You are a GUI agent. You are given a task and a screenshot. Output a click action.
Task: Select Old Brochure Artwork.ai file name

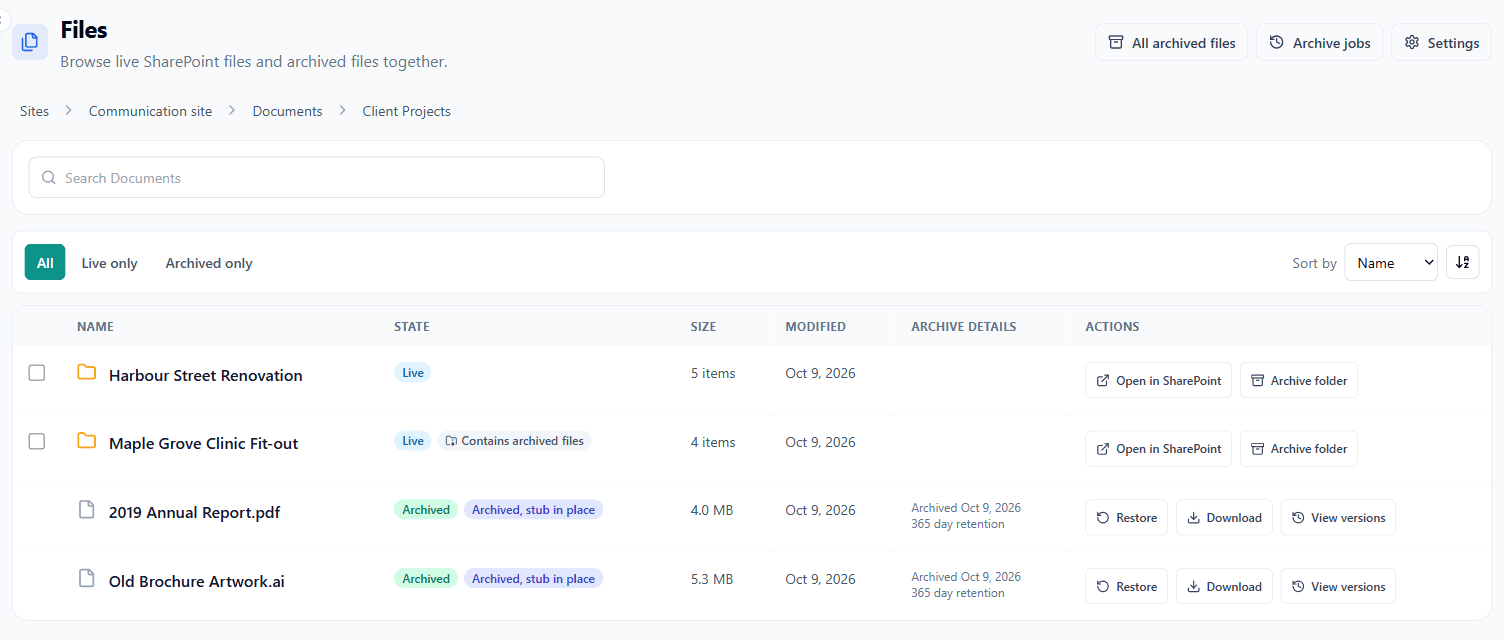coord(196,582)
